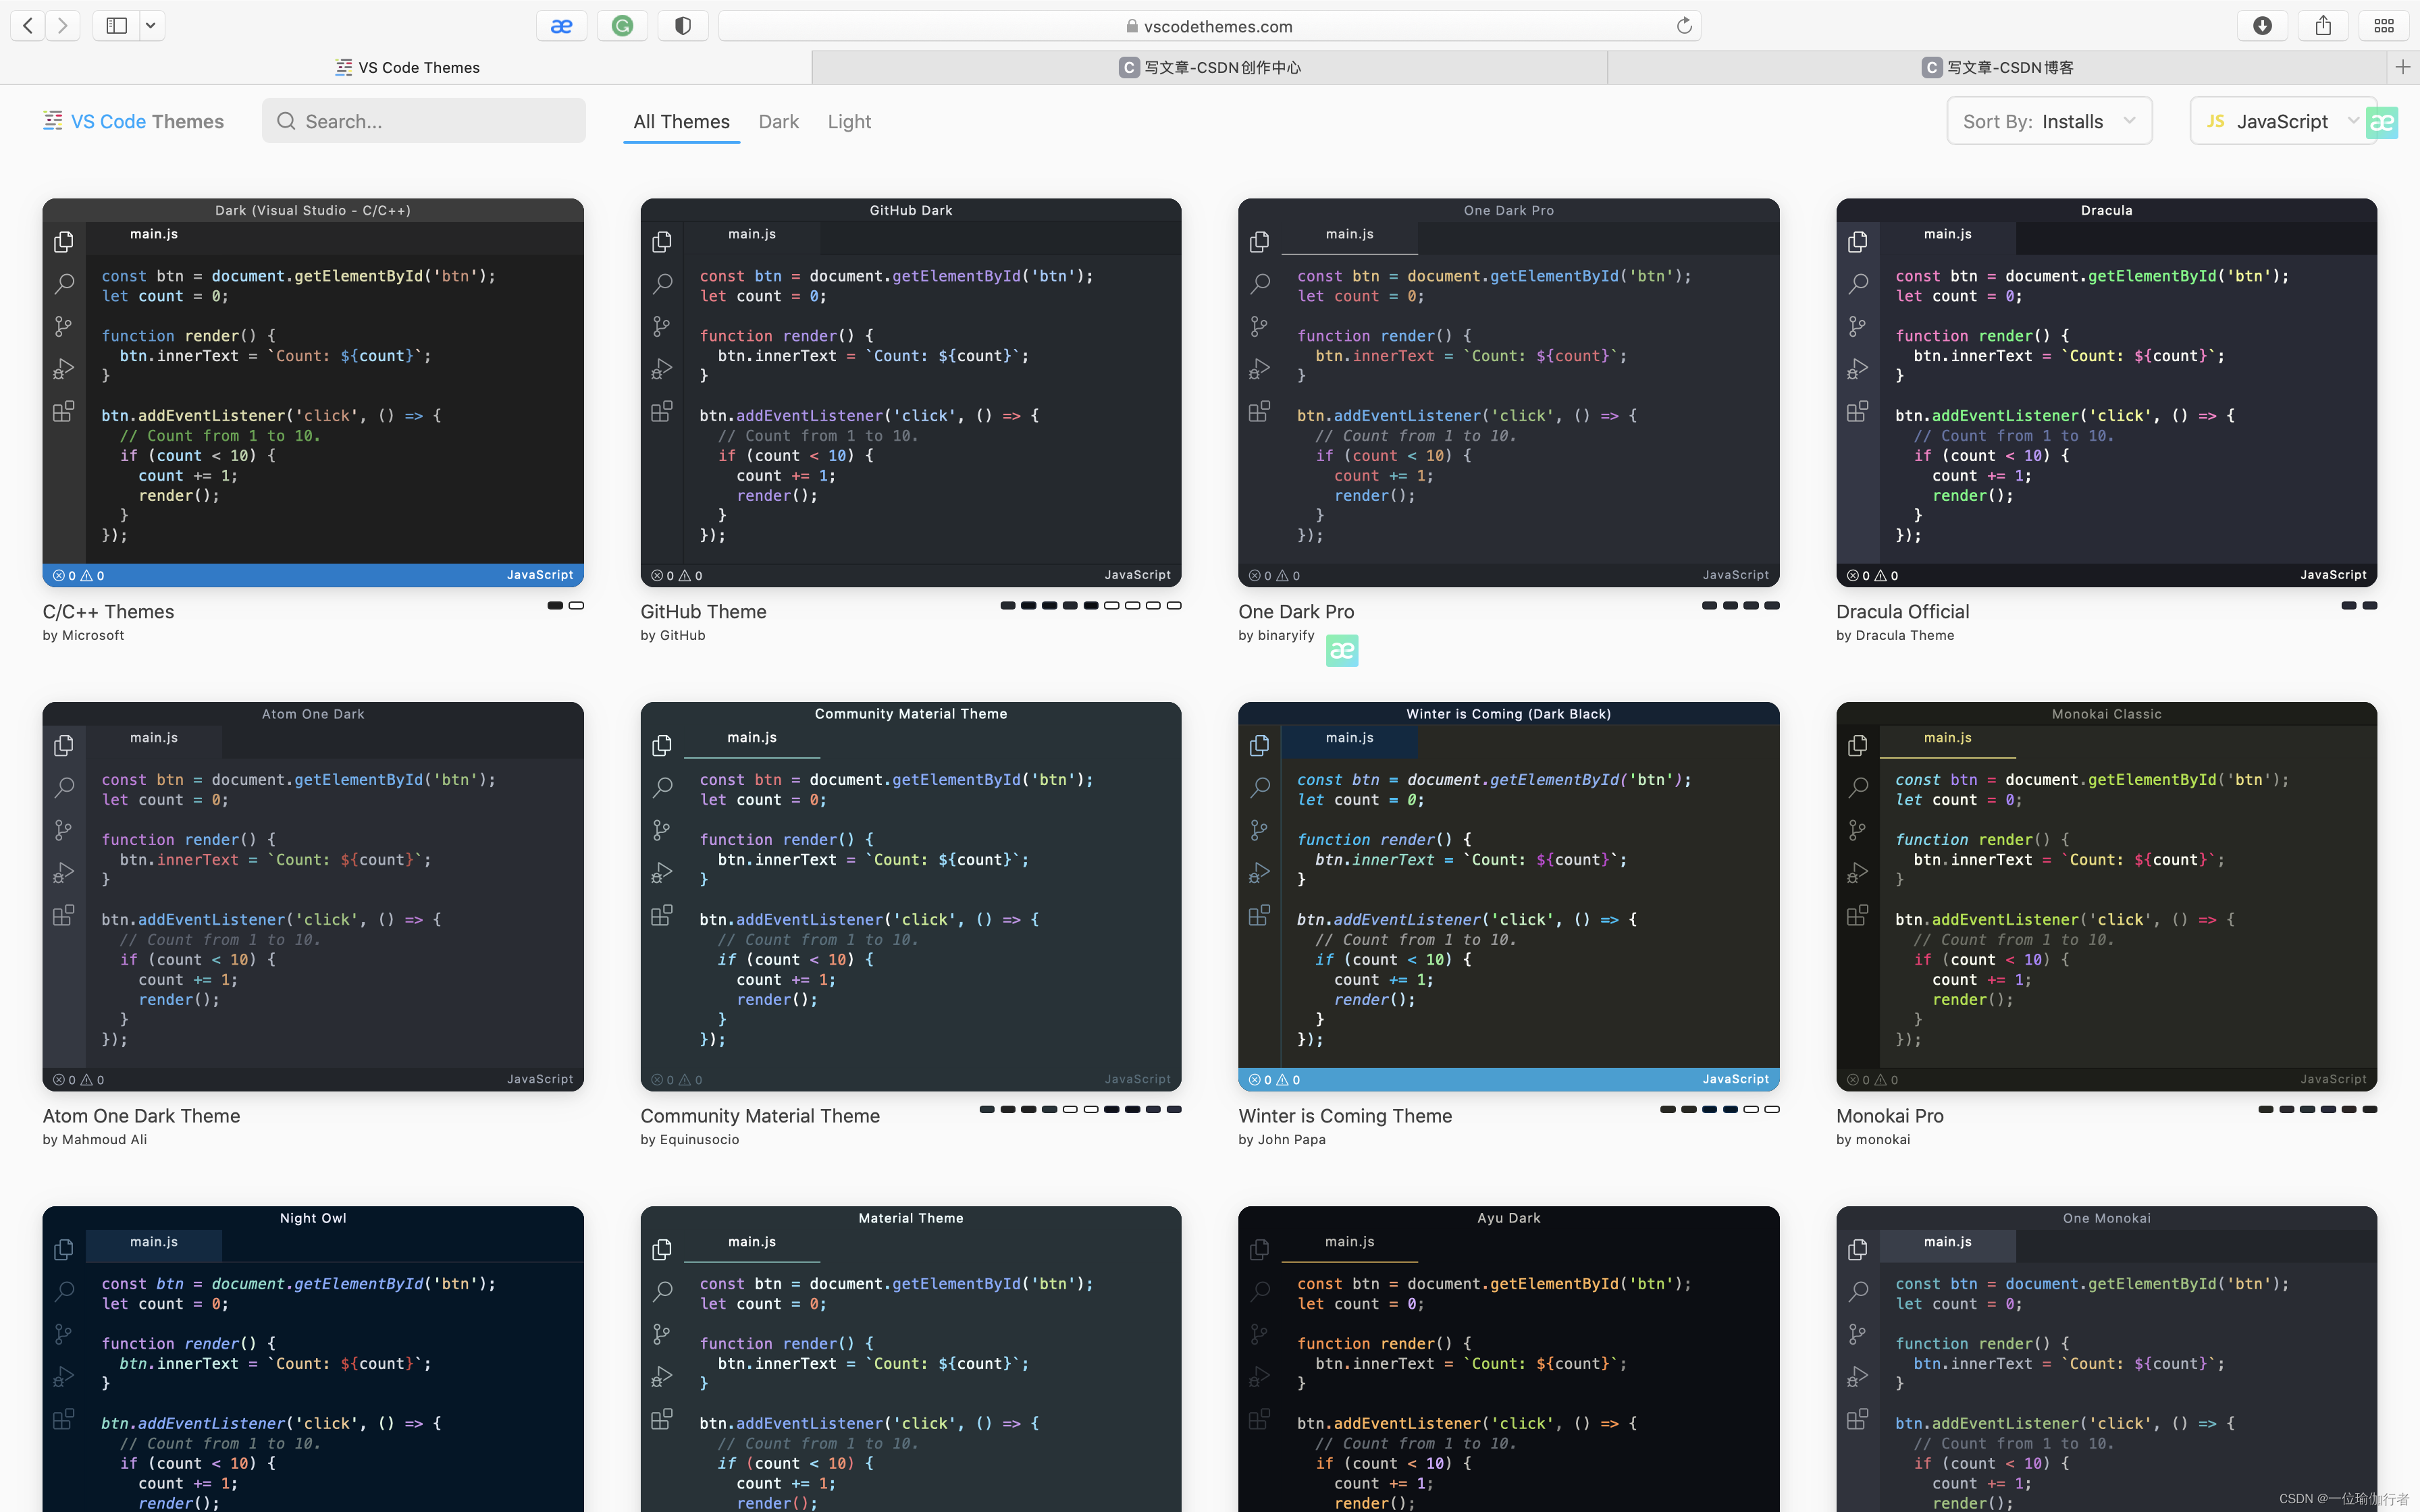
Task: Click into the Search... field
Action: (x=424, y=121)
